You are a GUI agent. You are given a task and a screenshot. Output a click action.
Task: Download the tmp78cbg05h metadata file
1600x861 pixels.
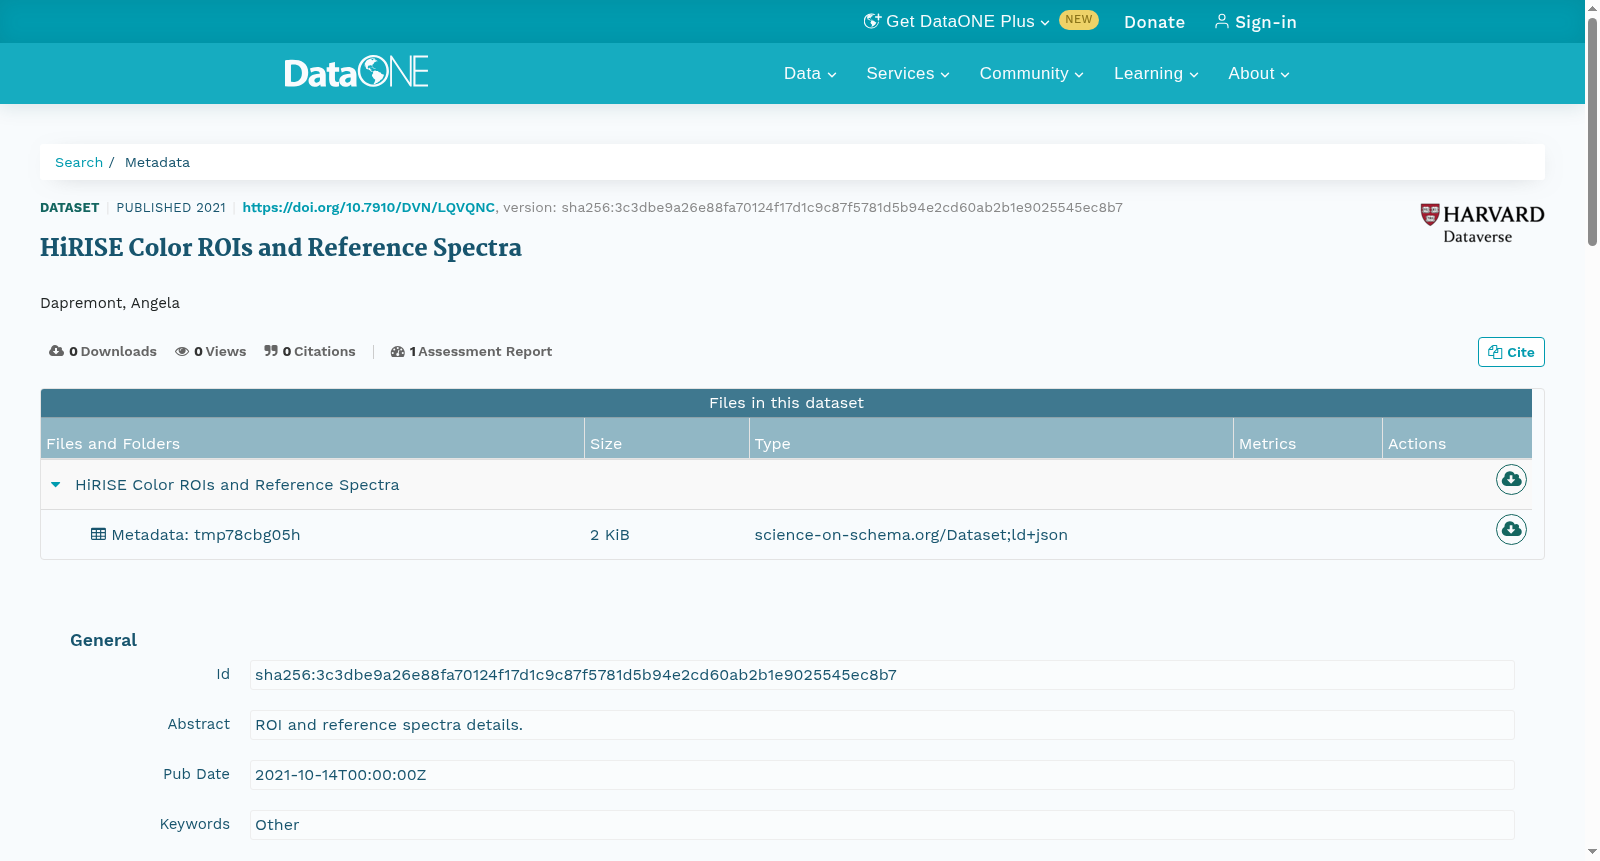pos(1511,529)
